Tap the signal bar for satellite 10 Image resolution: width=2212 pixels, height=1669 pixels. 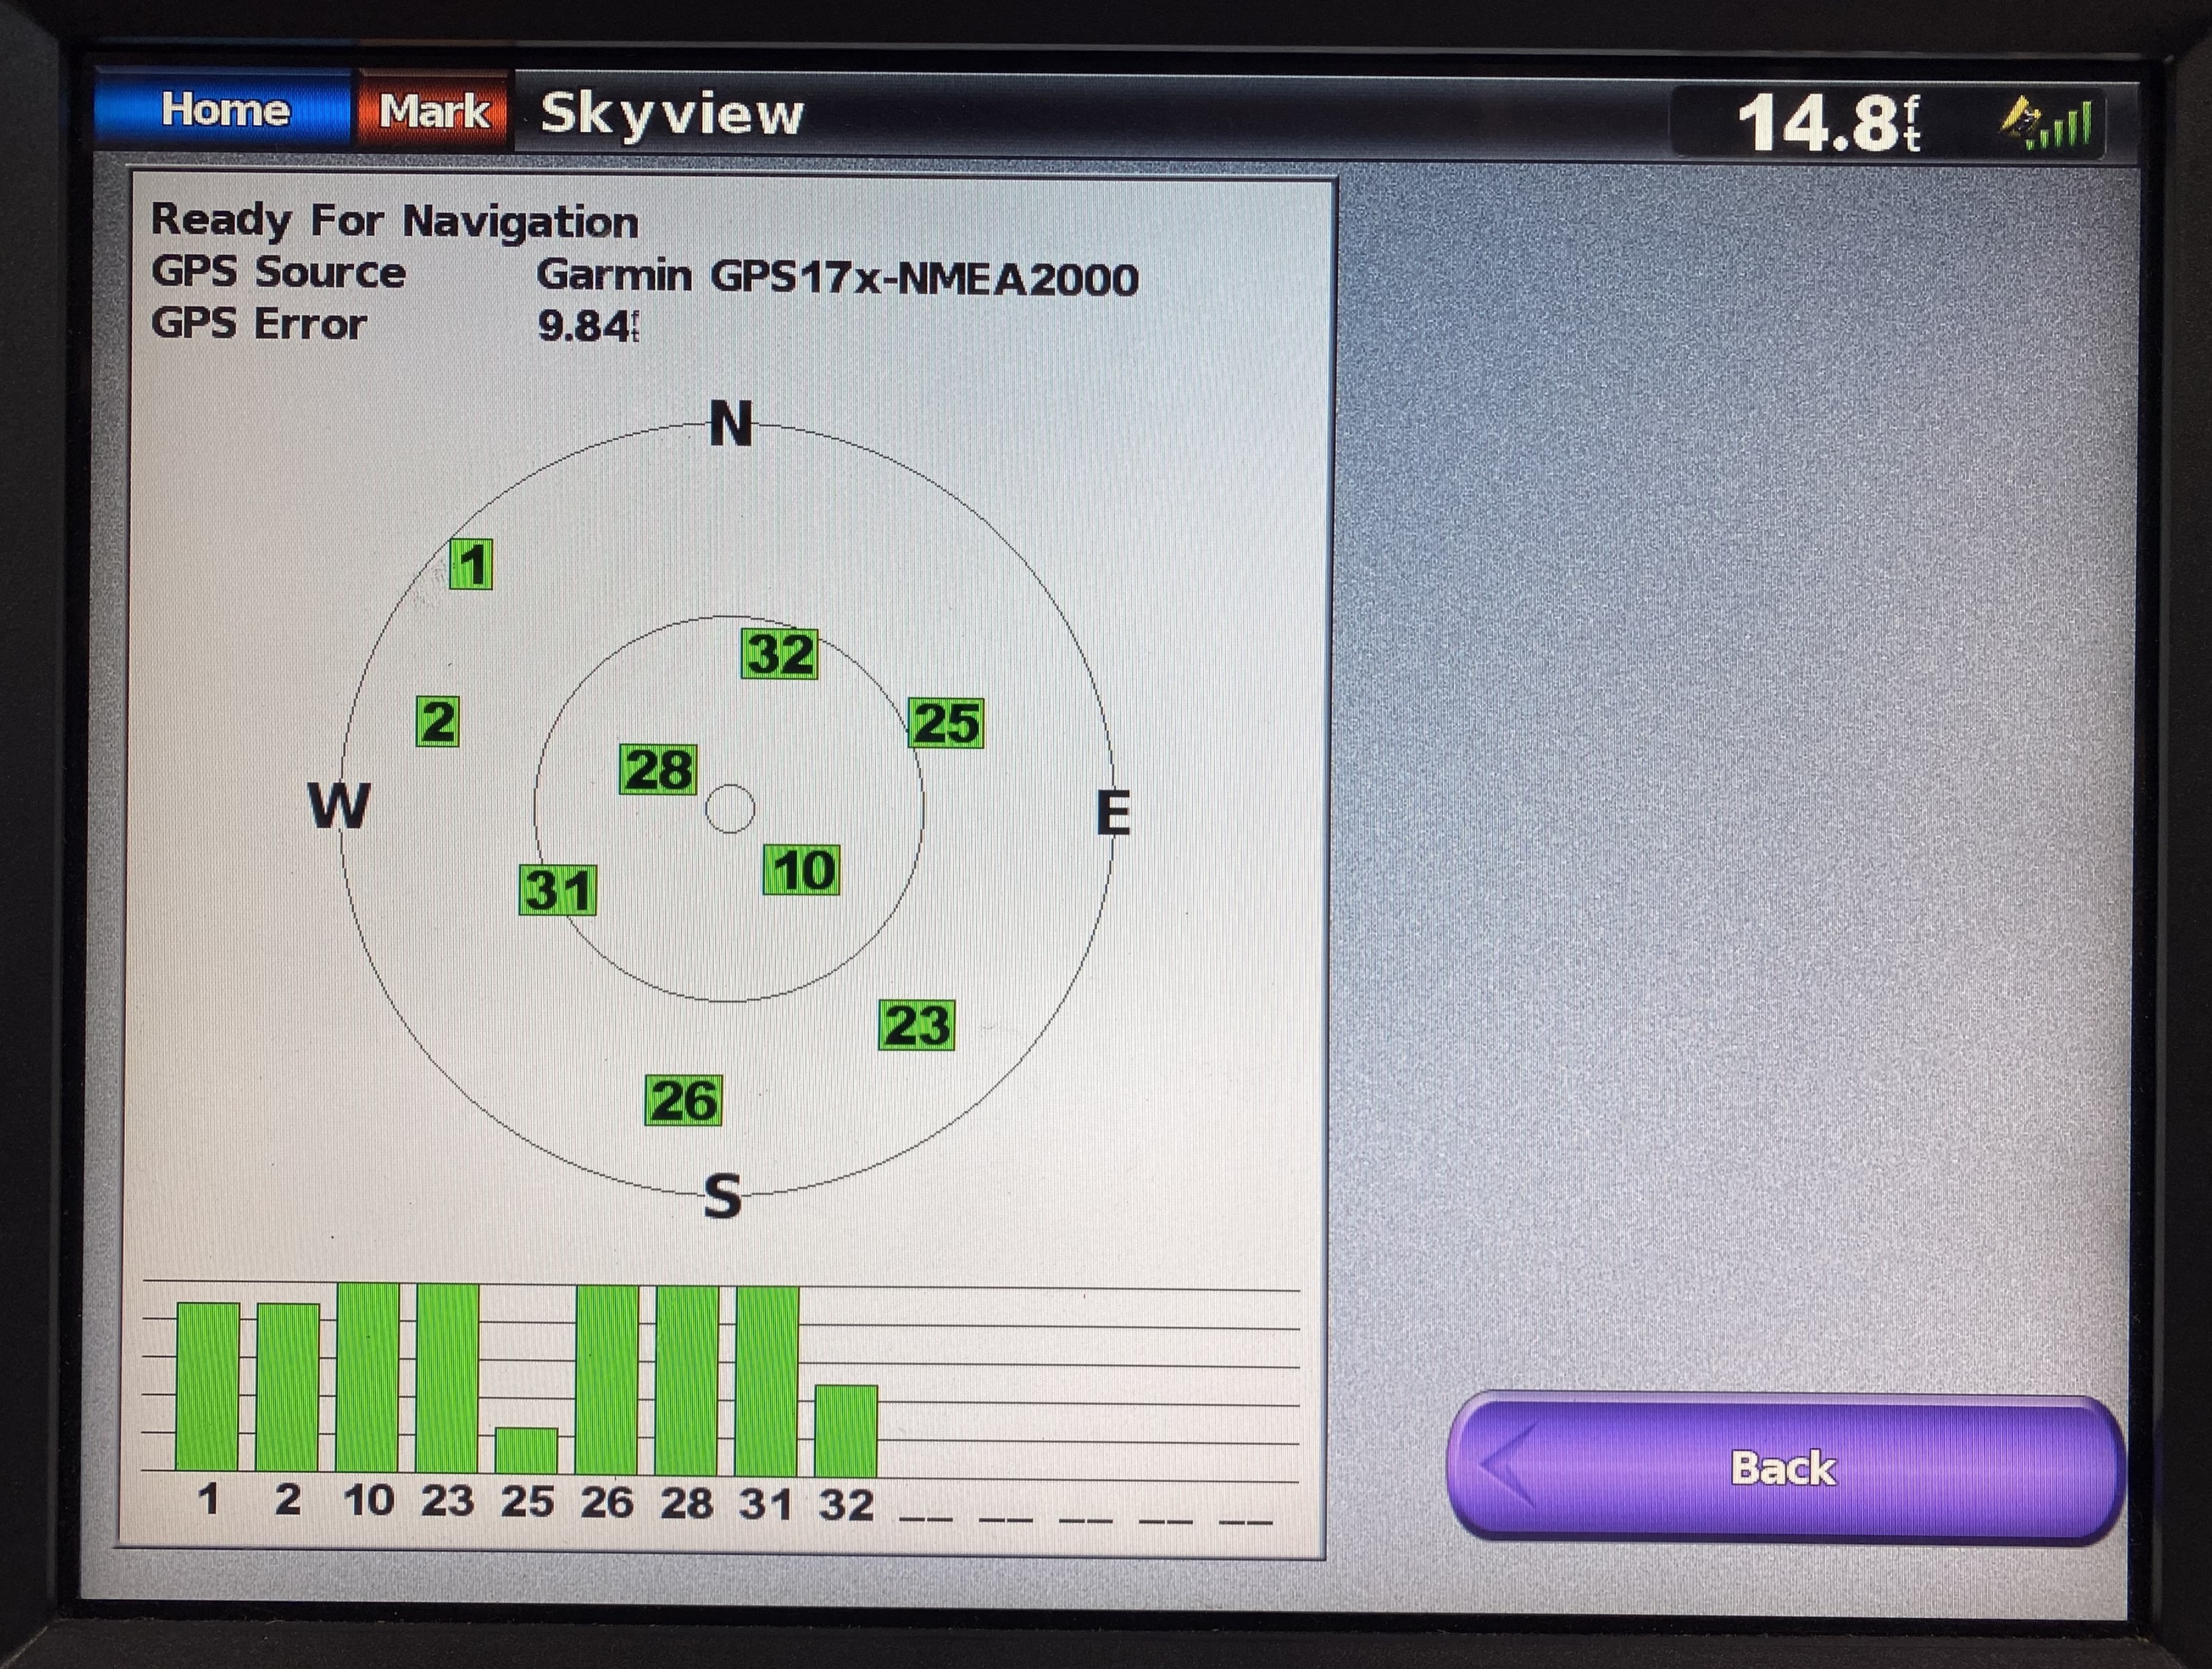(x=368, y=1378)
